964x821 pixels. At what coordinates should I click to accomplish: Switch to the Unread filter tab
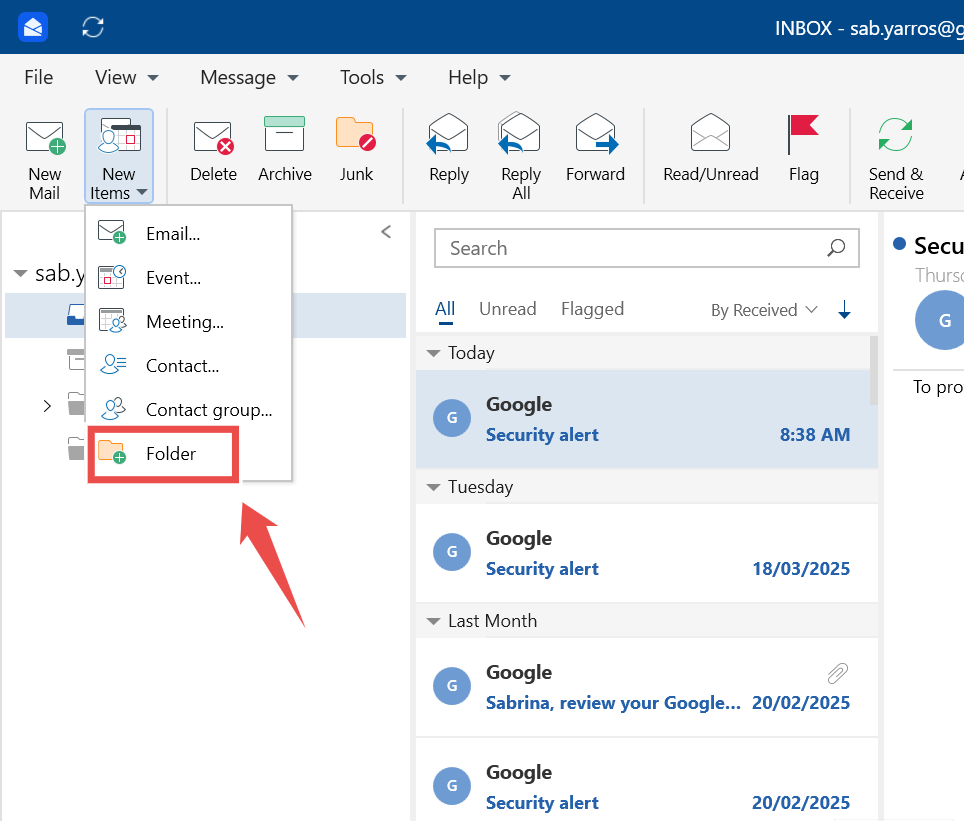click(508, 309)
